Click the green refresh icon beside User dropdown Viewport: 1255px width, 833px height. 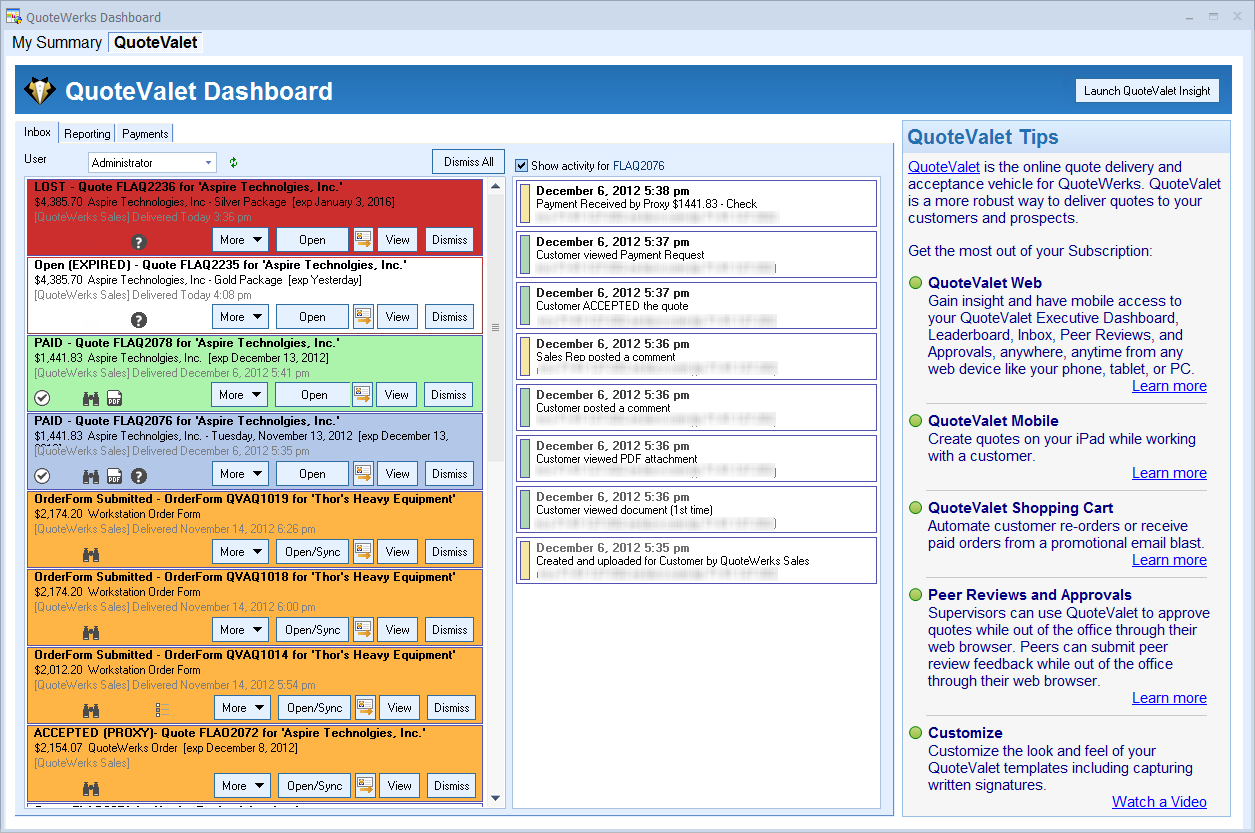234,162
